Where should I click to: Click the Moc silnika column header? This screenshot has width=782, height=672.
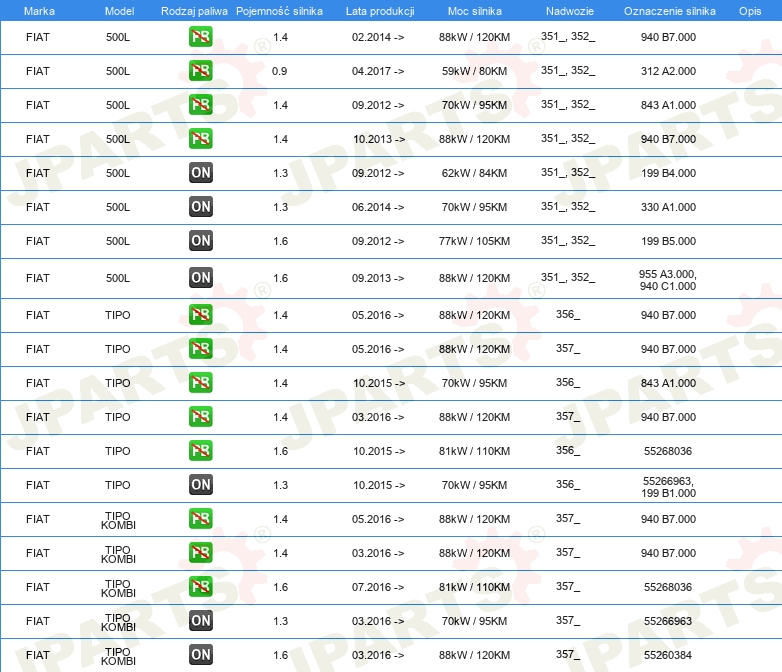tap(474, 11)
